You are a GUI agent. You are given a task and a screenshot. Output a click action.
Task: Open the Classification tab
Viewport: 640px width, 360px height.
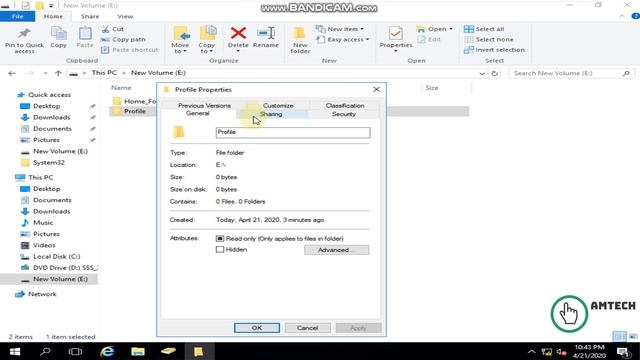(345, 105)
